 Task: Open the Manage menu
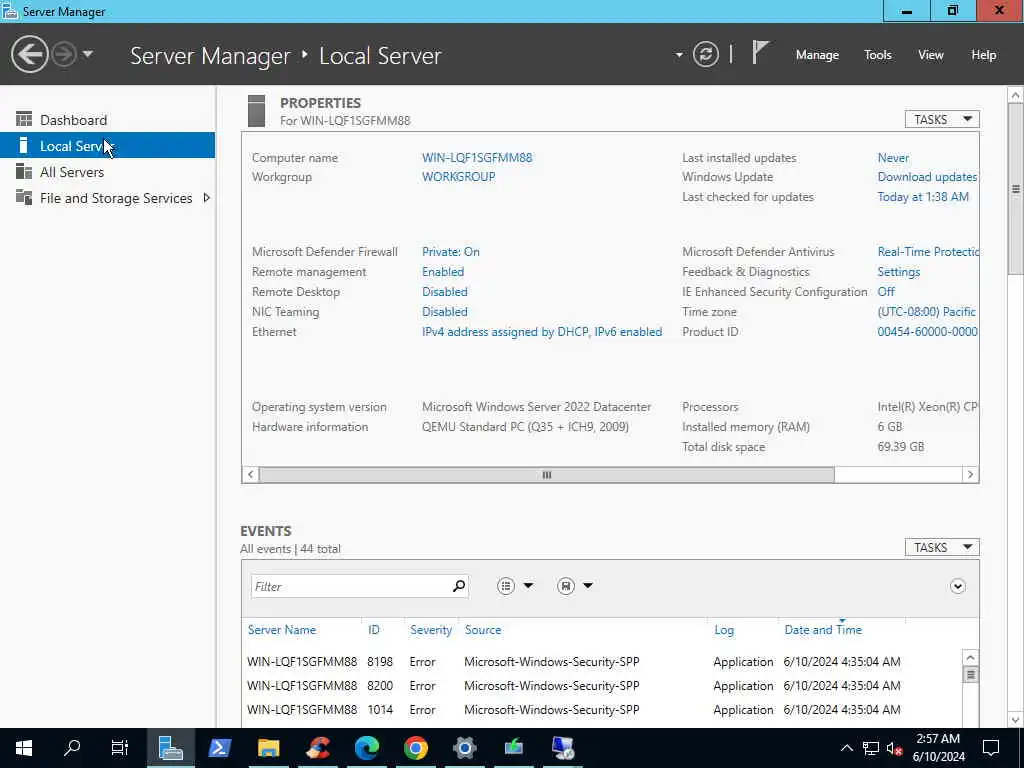(x=817, y=55)
